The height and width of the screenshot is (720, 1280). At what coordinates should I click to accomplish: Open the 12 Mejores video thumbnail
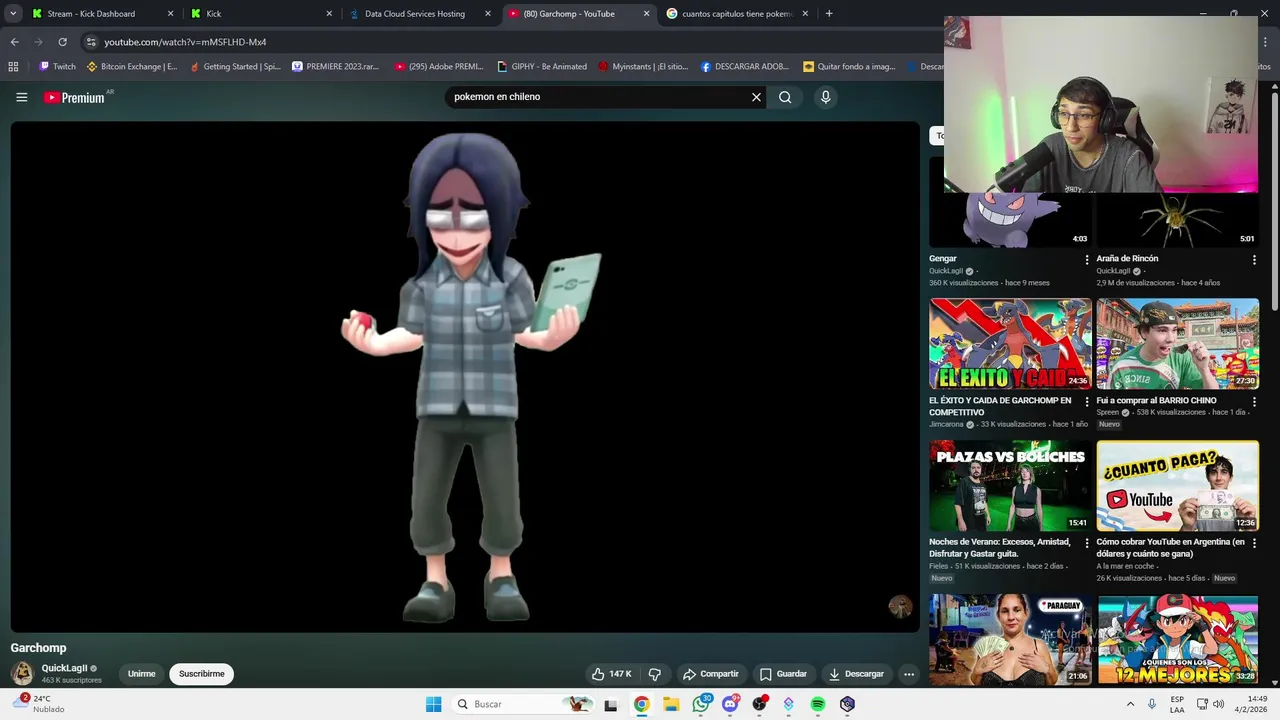pyautogui.click(x=1177, y=639)
